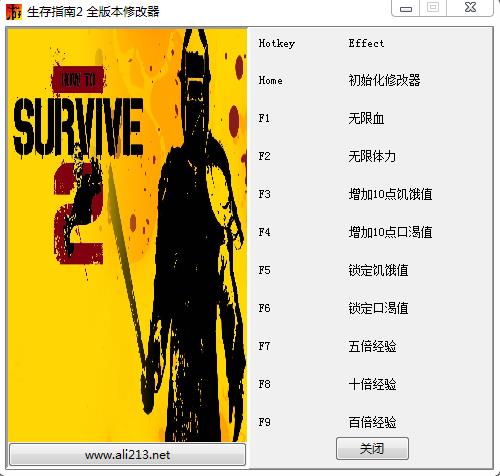The height and width of the screenshot is (476, 500).
Task: Minimize the trainer window
Action: (406, 8)
